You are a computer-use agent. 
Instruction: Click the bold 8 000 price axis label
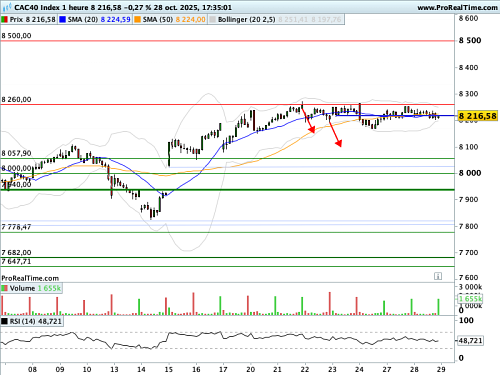(470, 173)
